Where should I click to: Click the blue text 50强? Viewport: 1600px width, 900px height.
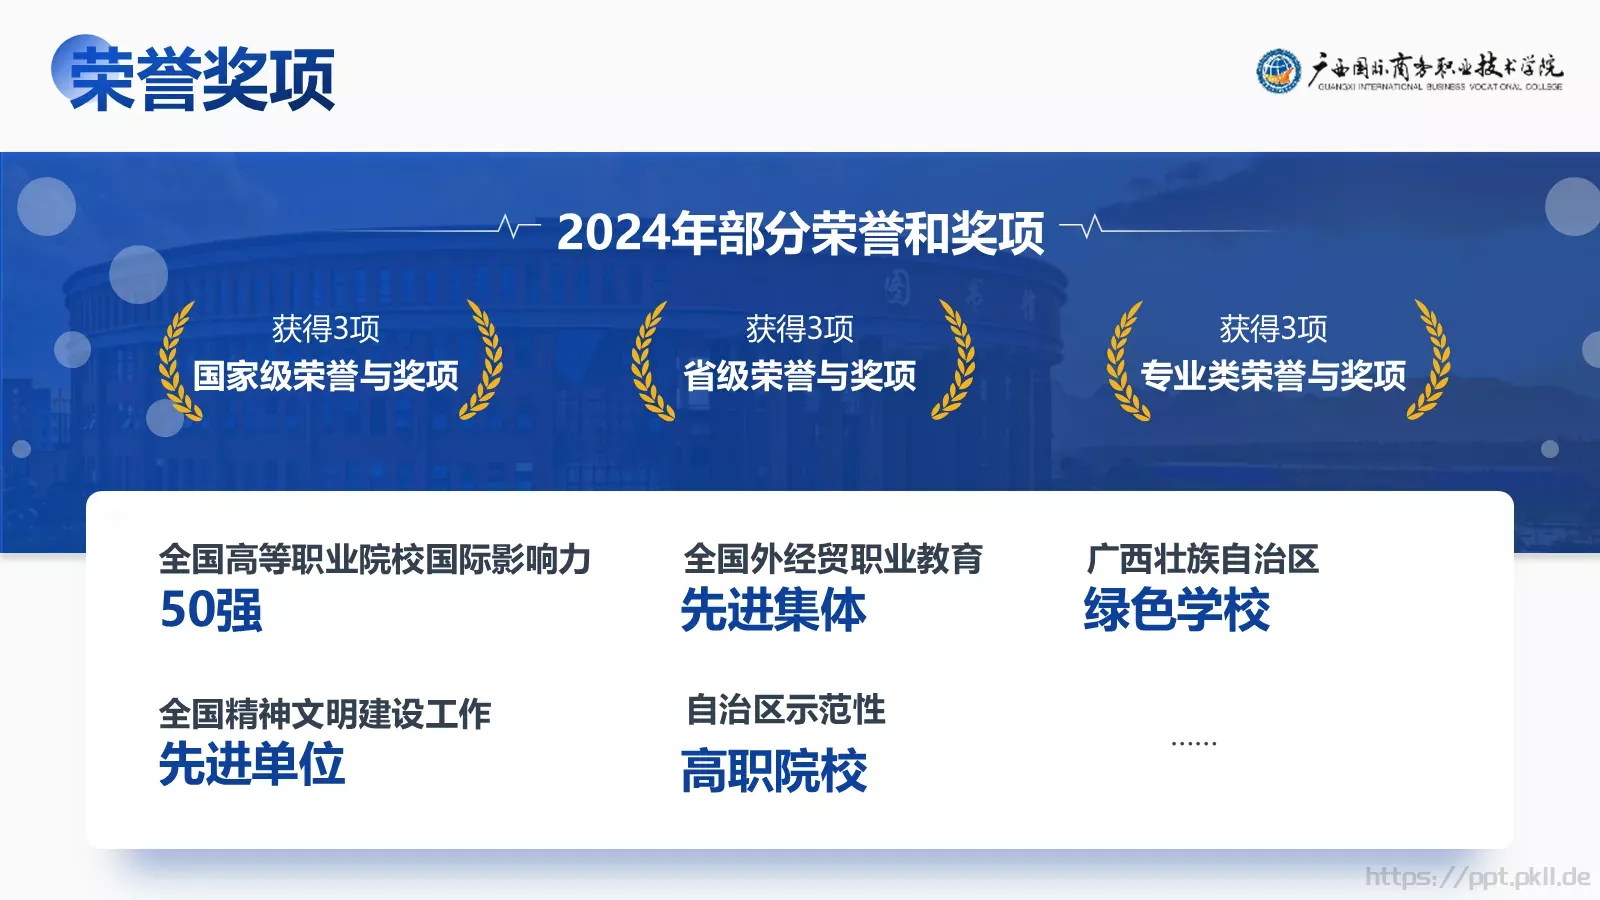coord(211,610)
